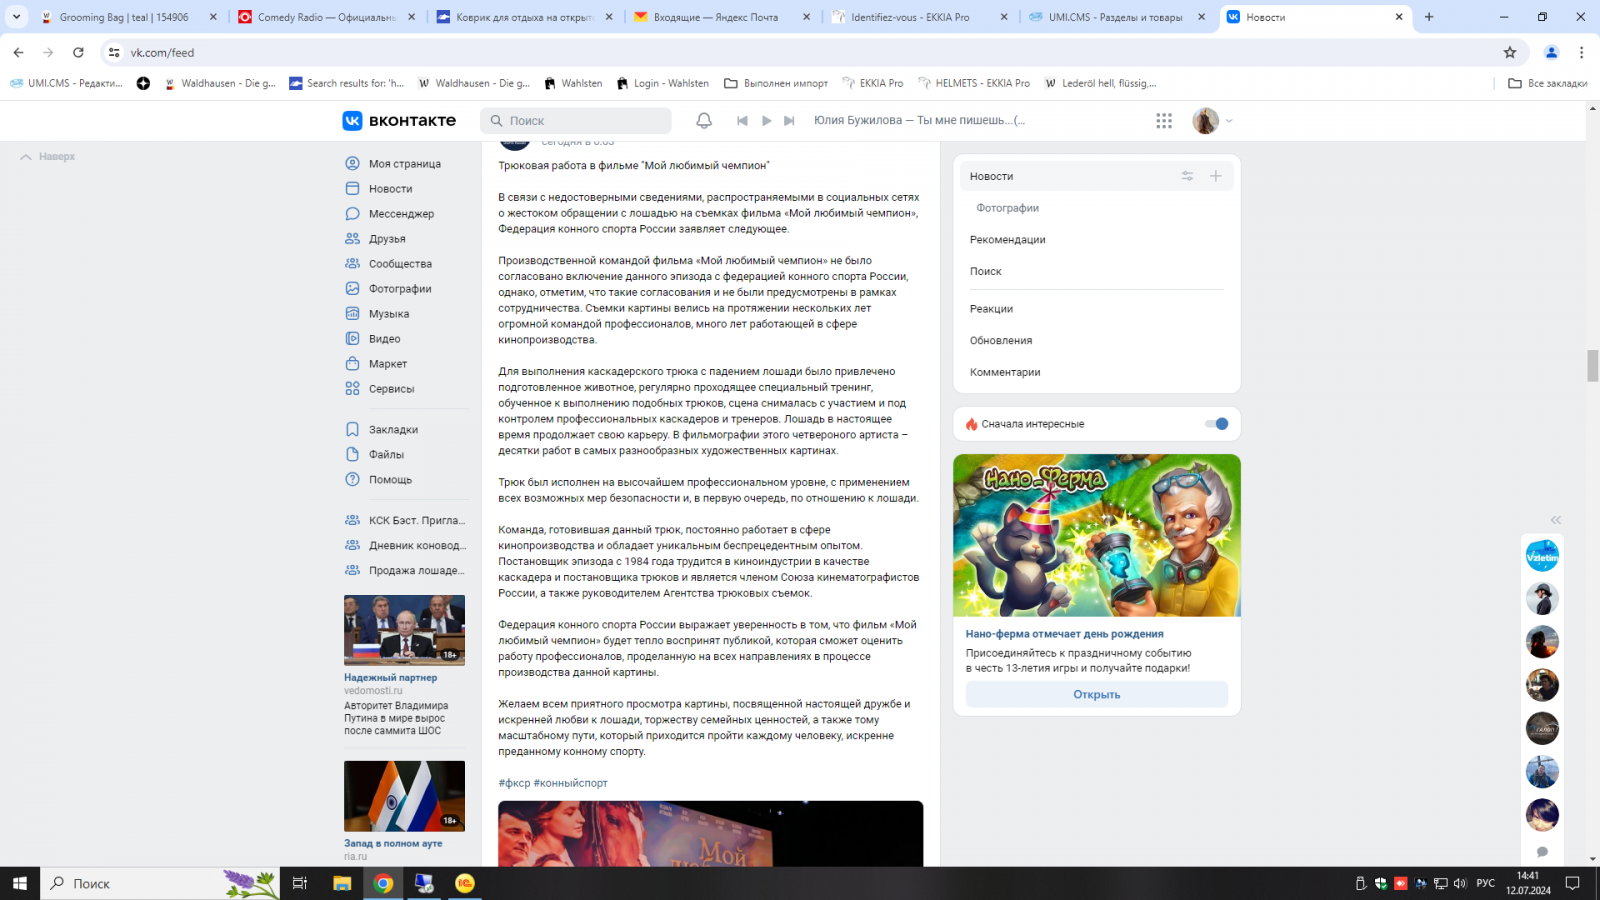The width and height of the screenshot is (1600, 900).
Task: Open Музыка section in sidebar
Action: tap(388, 314)
